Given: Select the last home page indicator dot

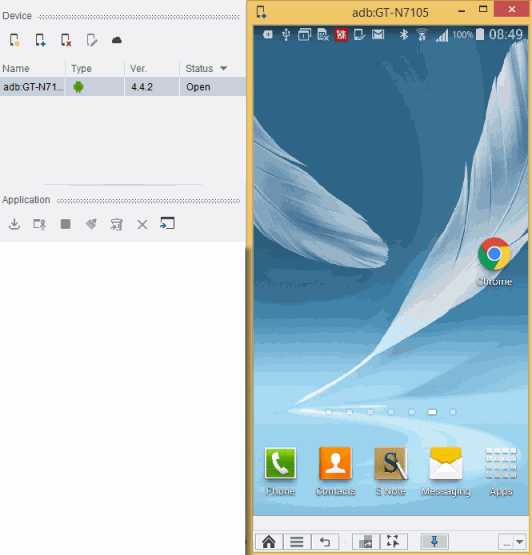Looking at the screenshot, I should [x=453, y=412].
